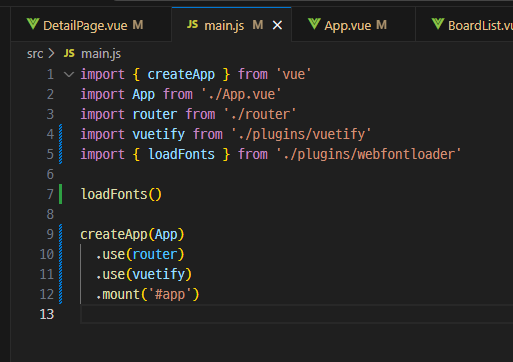Click the Vue icon on BoardList.vue tab
513x362 pixels.
click(x=438, y=24)
